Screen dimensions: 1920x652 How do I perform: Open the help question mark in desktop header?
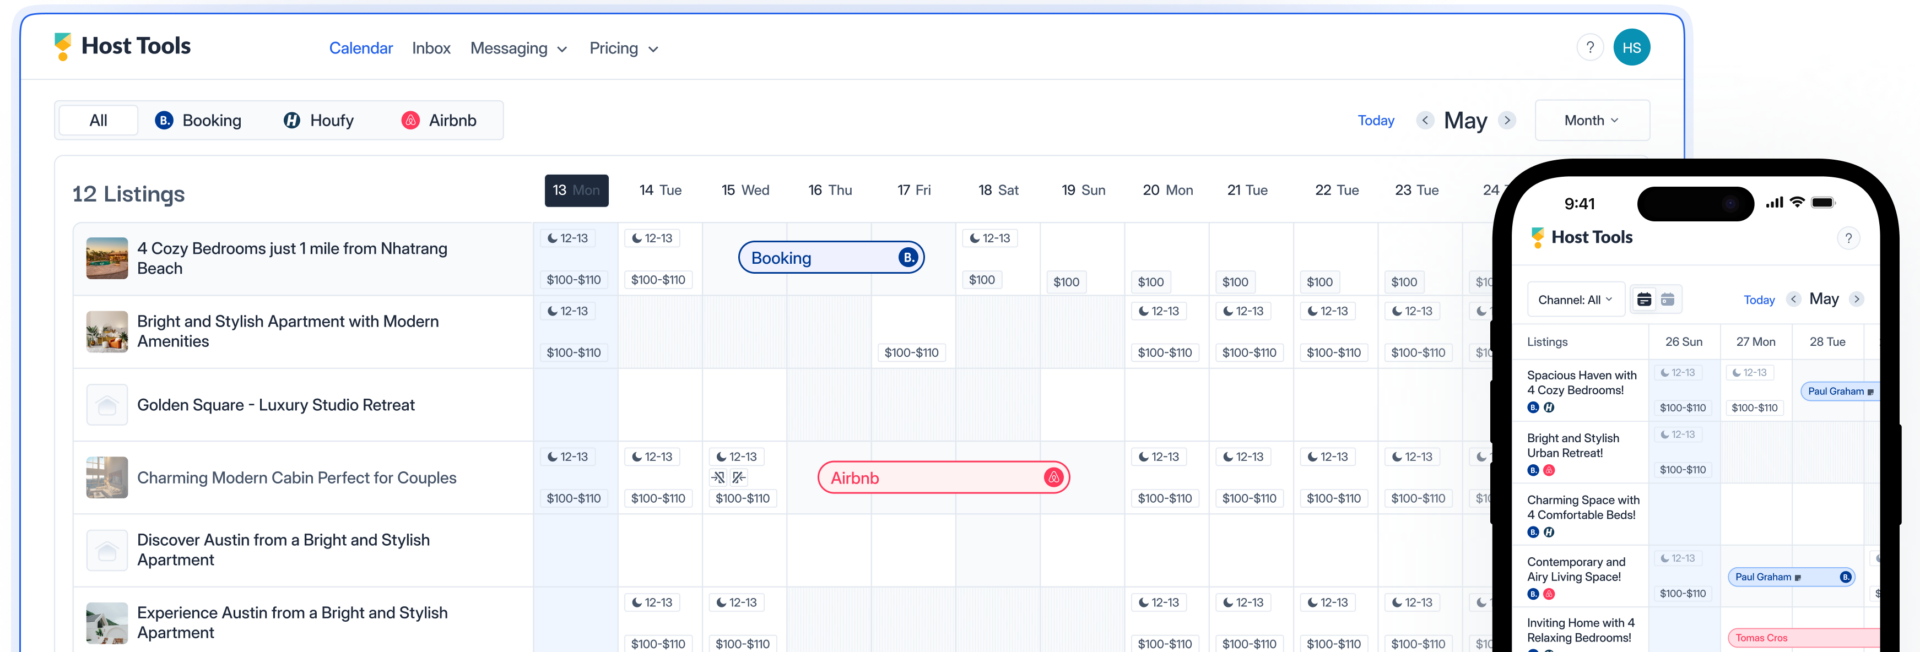tap(1590, 47)
